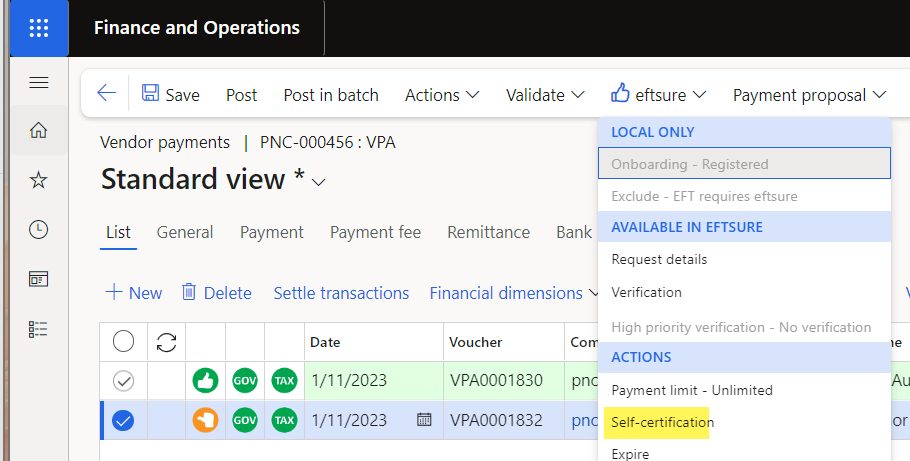The width and height of the screenshot is (910, 461).
Task: Expand the Payment proposal dropdown
Action: 810,95
